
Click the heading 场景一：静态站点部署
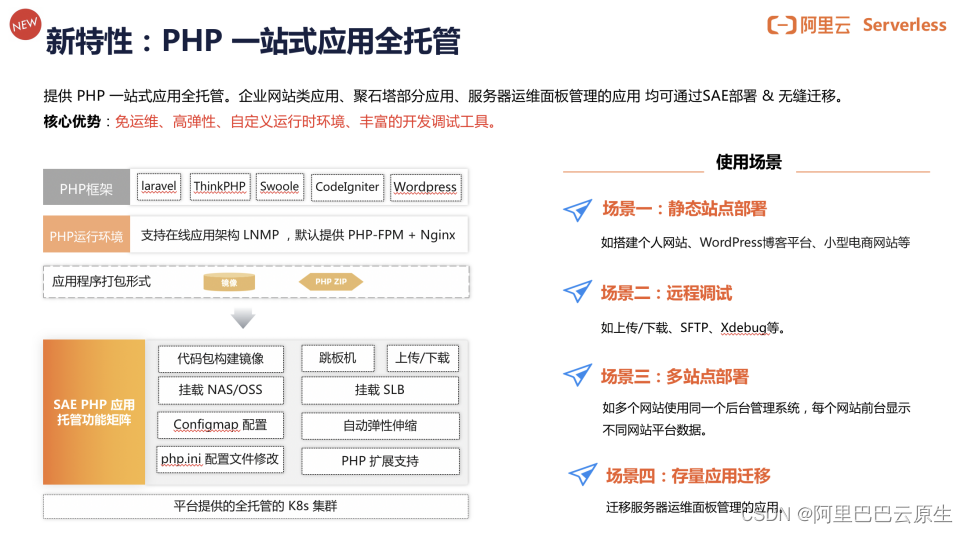point(685,209)
